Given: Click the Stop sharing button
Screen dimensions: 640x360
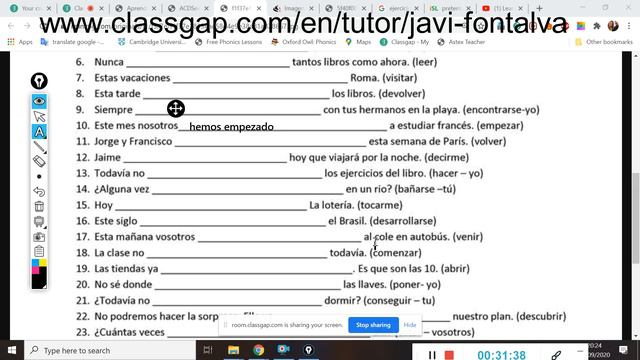Looking at the screenshot, I should (x=373, y=325).
